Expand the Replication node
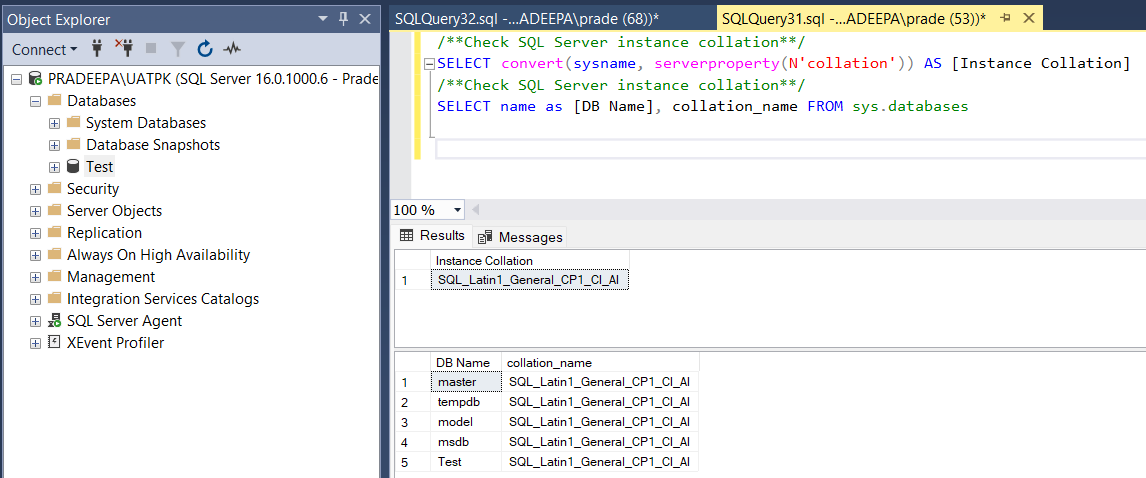The image size is (1146, 478). click(35, 233)
